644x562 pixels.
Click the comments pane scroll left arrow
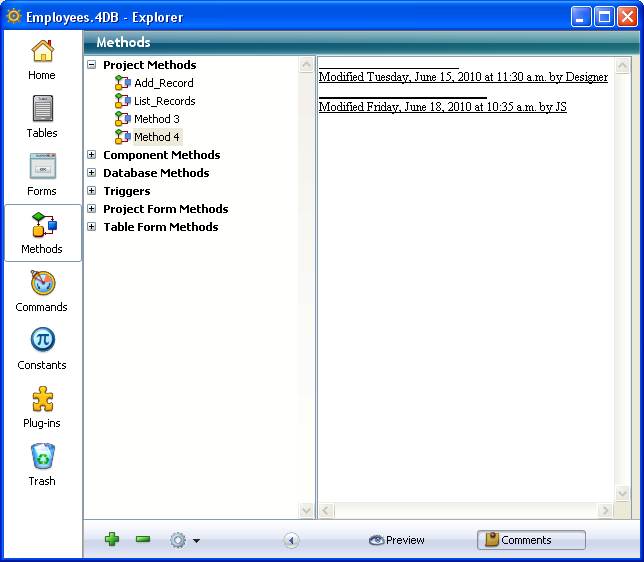tap(327, 510)
